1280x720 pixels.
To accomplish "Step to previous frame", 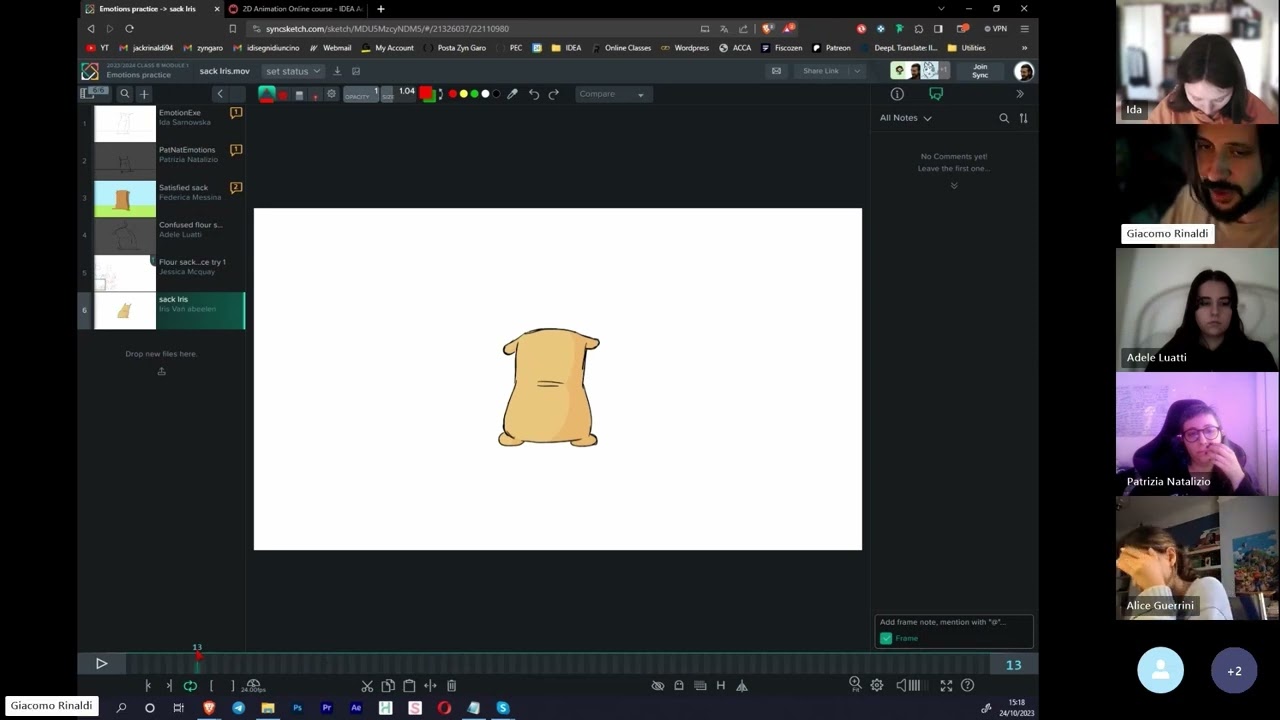I will (x=148, y=686).
